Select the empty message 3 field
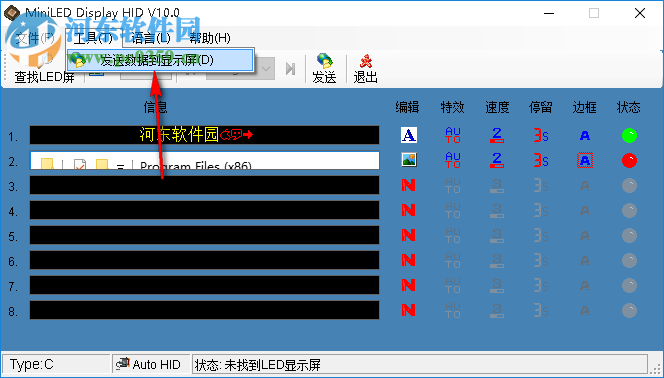This screenshot has height=378, width=664. (205, 185)
